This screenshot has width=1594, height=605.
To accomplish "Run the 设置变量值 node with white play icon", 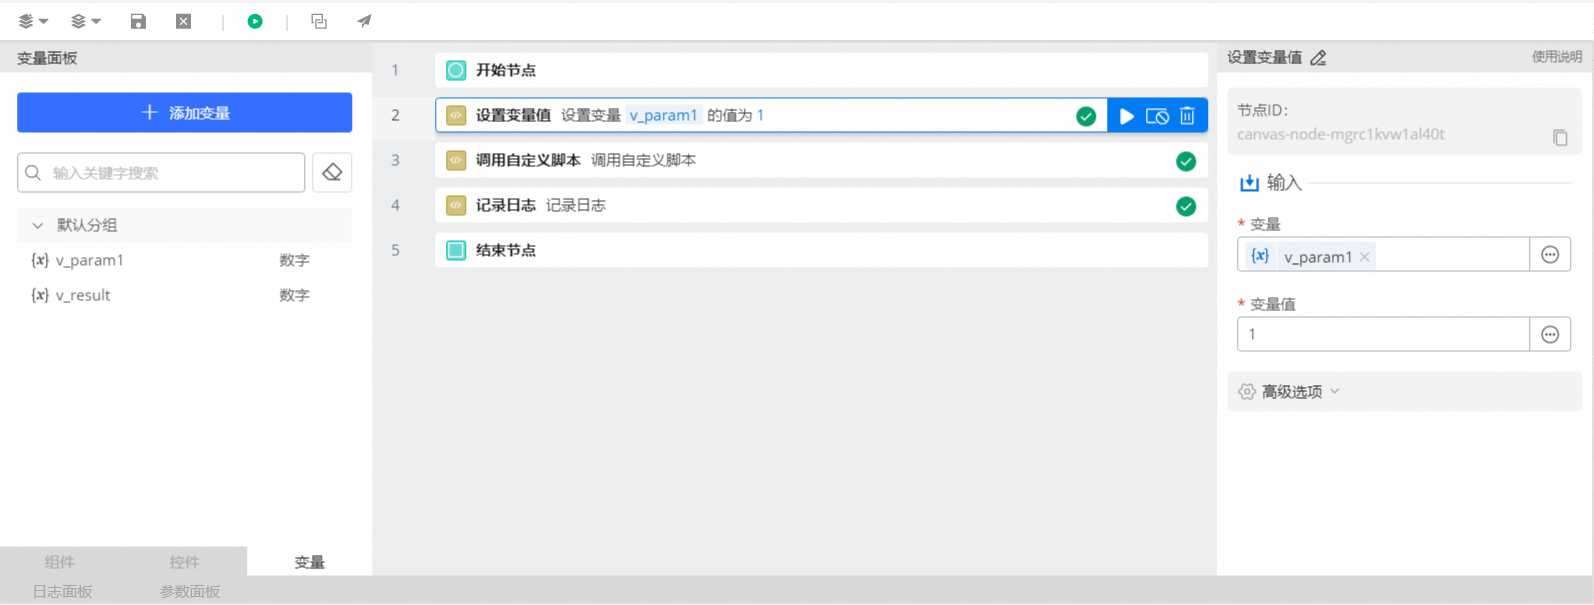I will coord(1127,116).
